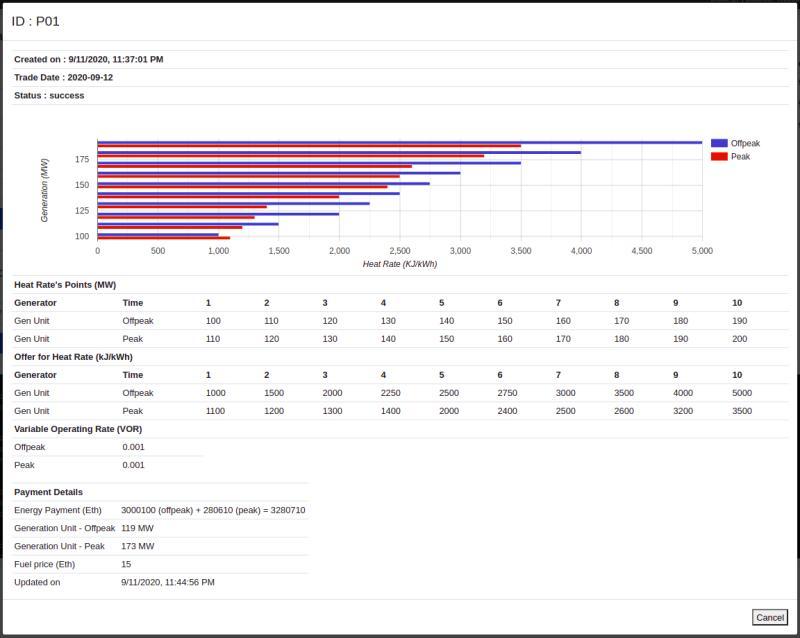
Task: Click '175' tick label on y-axis
Action: click(x=82, y=159)
